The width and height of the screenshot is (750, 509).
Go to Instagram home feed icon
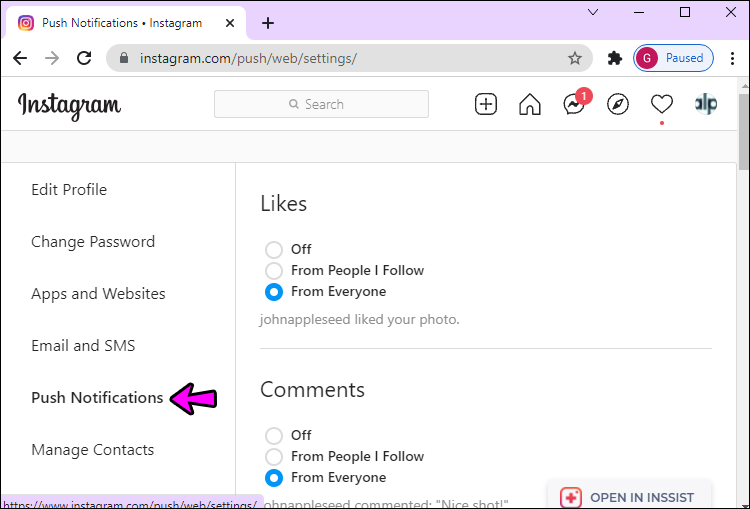529,104
